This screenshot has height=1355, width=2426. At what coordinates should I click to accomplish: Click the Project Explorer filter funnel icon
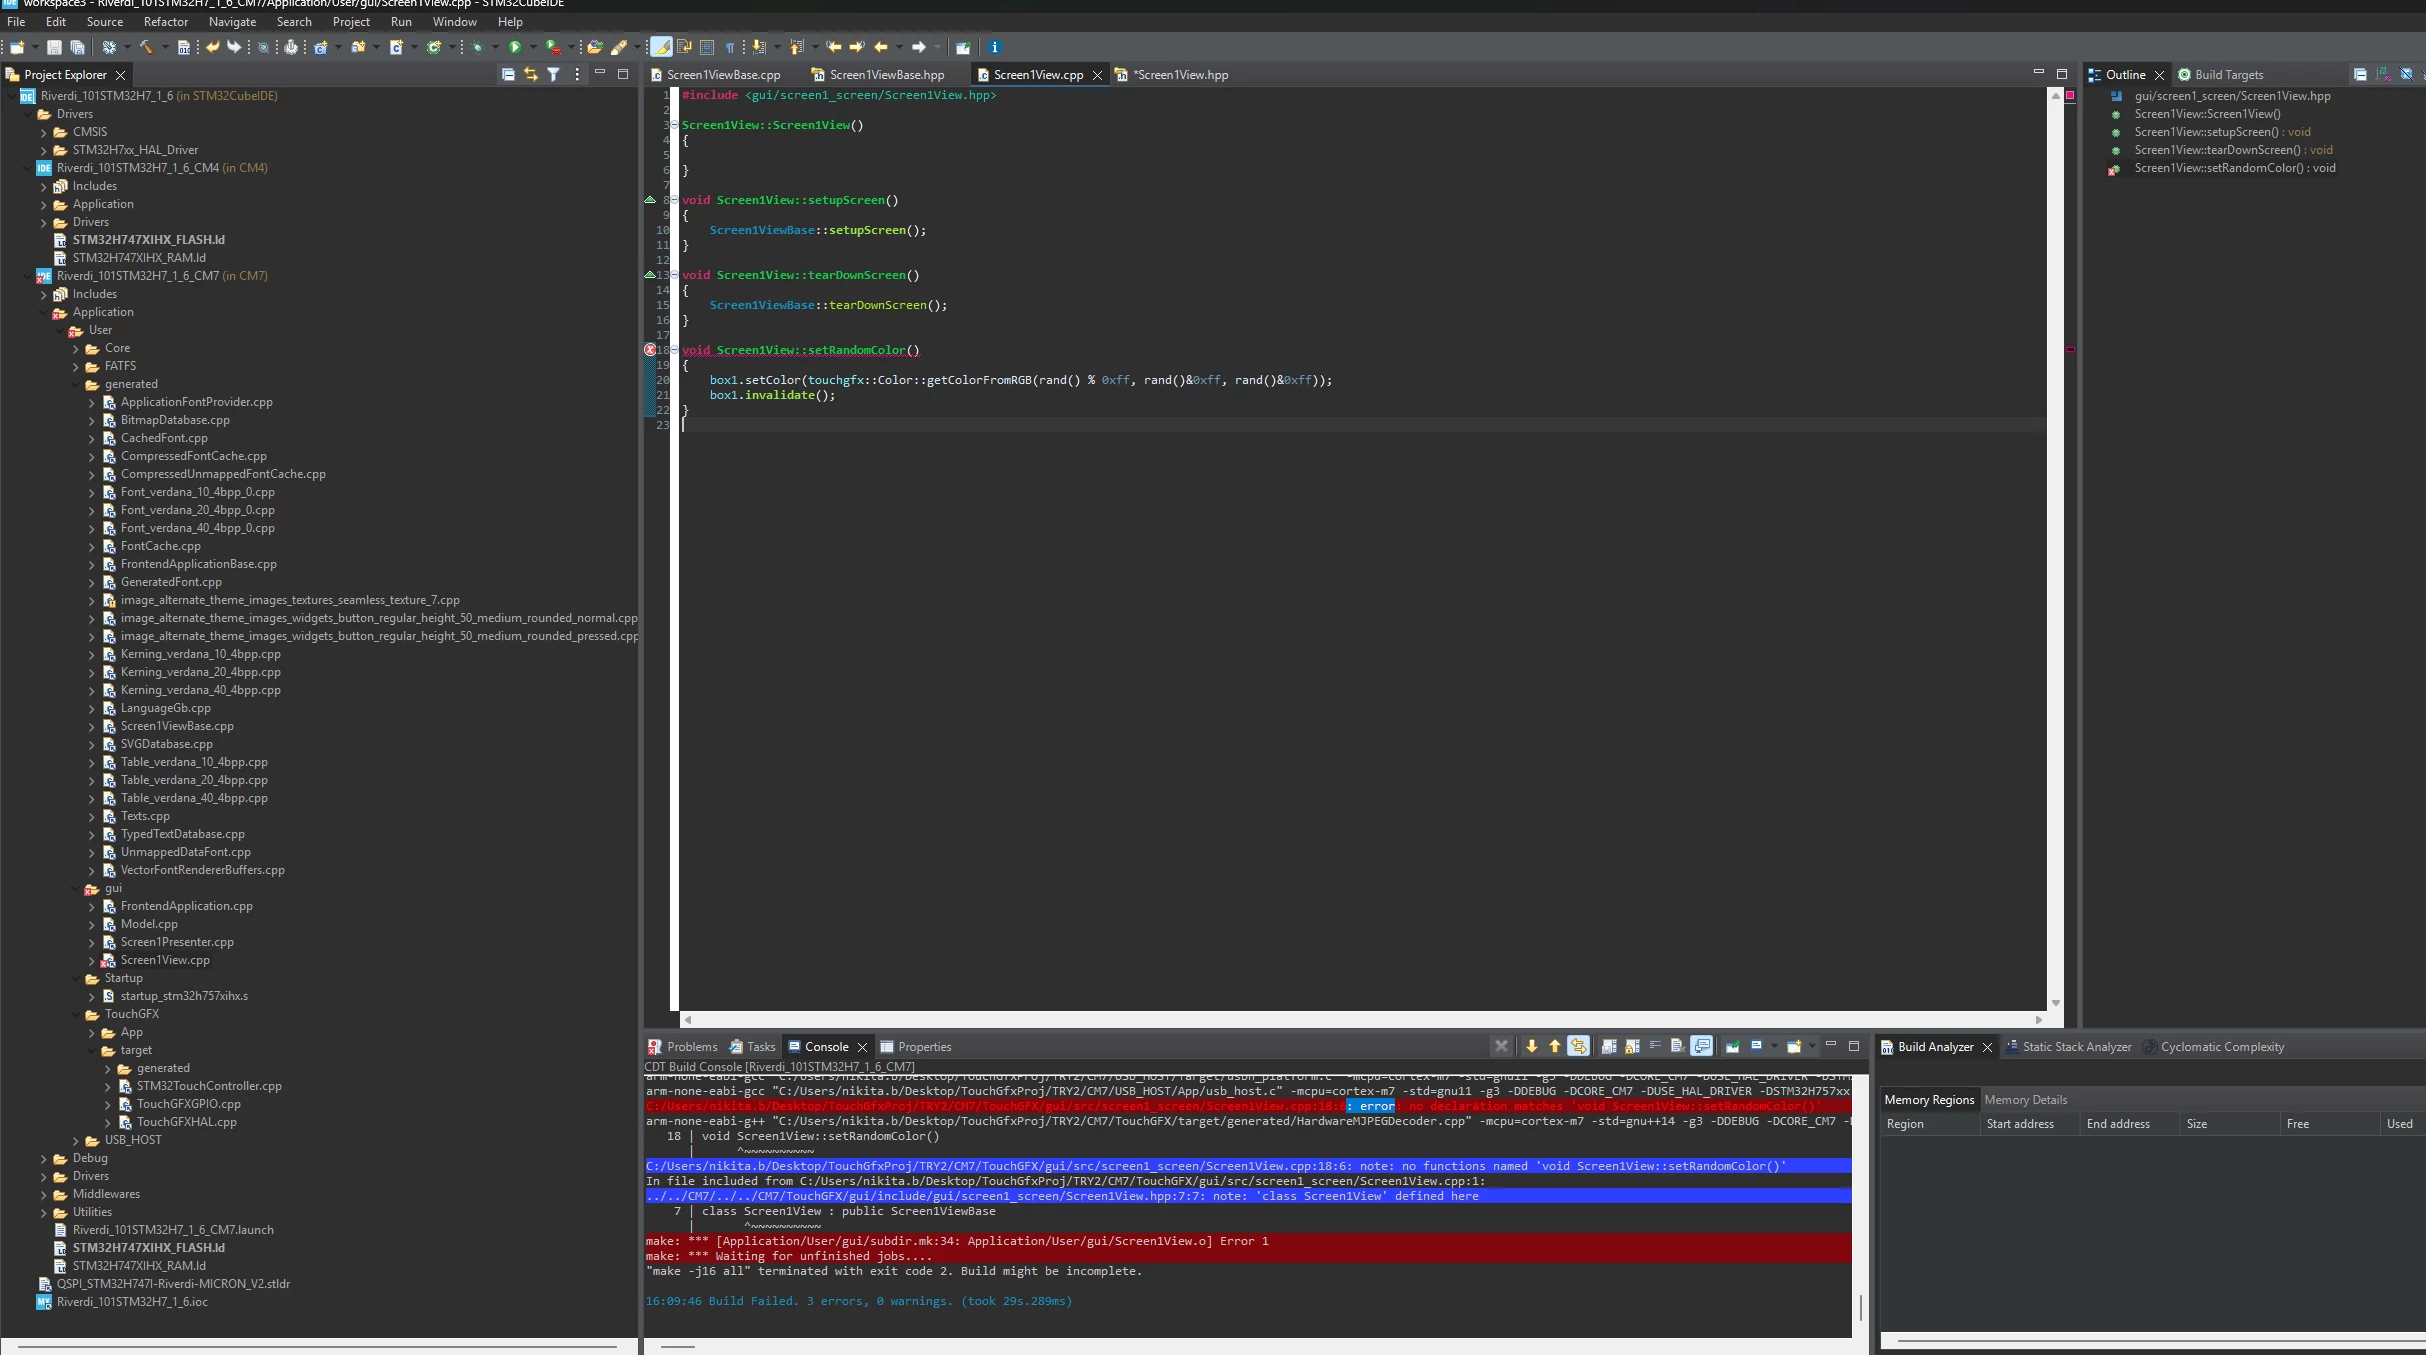553,74
